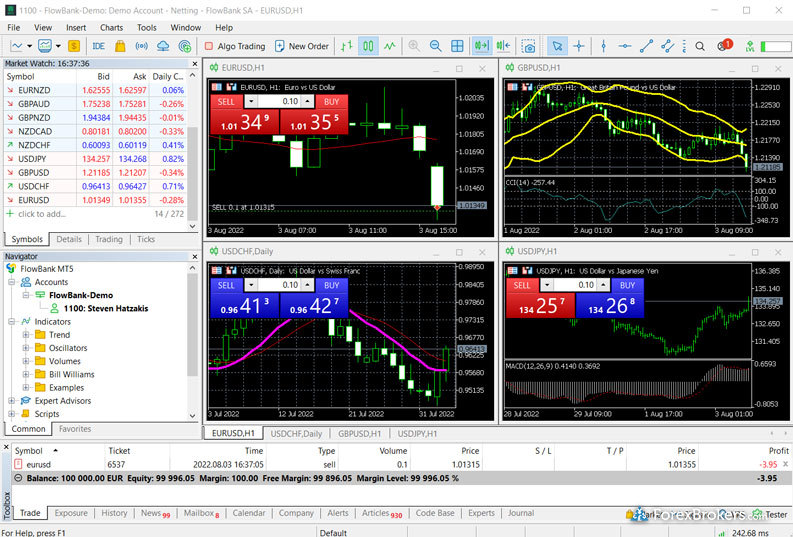The width and height of the screenshot is (793, 537).
Task: Open the Market Watch dollar icon
Action: coord(74,46)
